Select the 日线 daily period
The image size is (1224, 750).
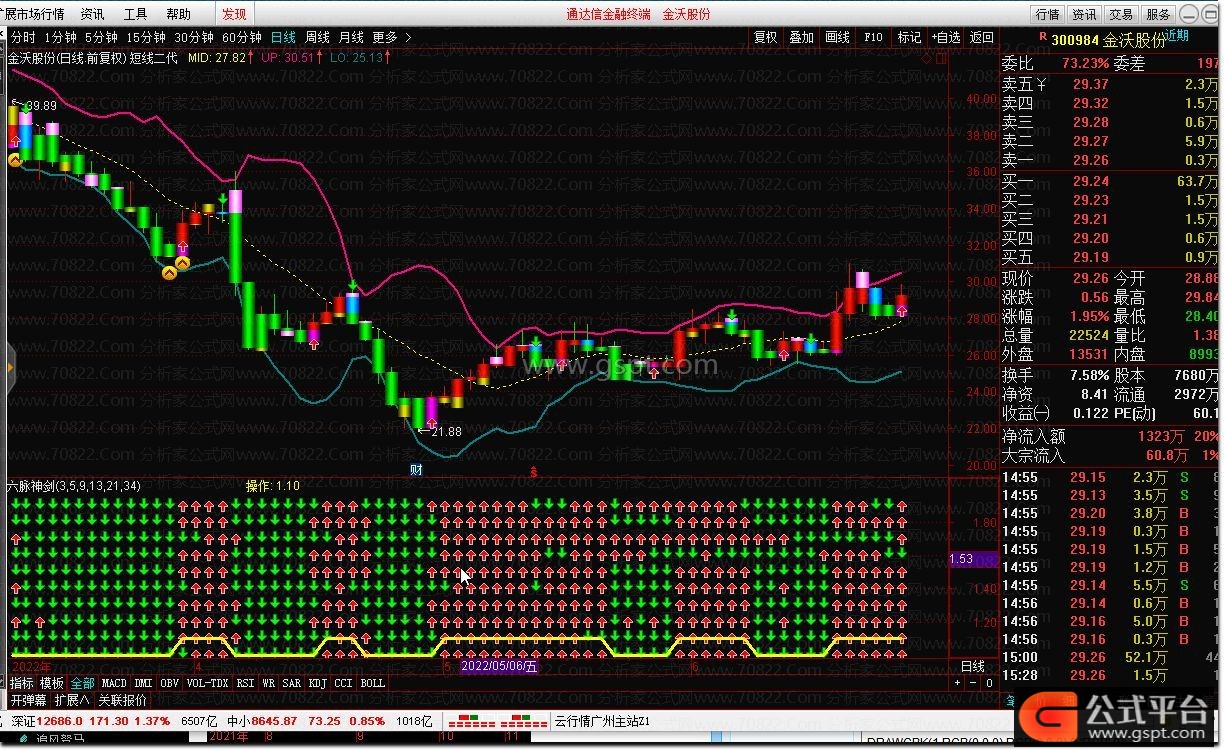click(284, 37)
